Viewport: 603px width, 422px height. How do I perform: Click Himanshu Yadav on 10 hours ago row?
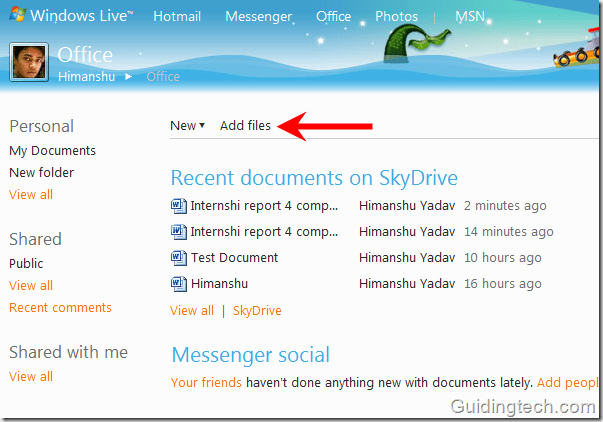407,258
